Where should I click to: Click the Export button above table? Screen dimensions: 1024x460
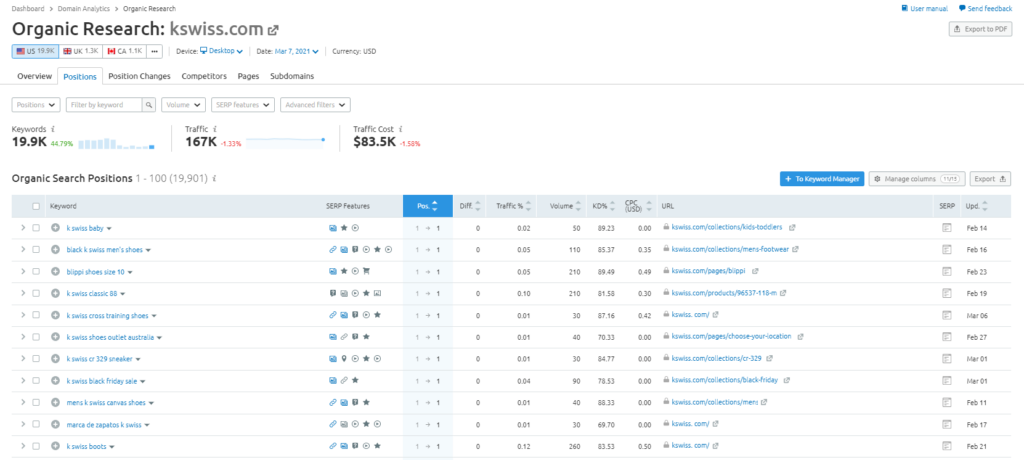(x=990, y=178)
